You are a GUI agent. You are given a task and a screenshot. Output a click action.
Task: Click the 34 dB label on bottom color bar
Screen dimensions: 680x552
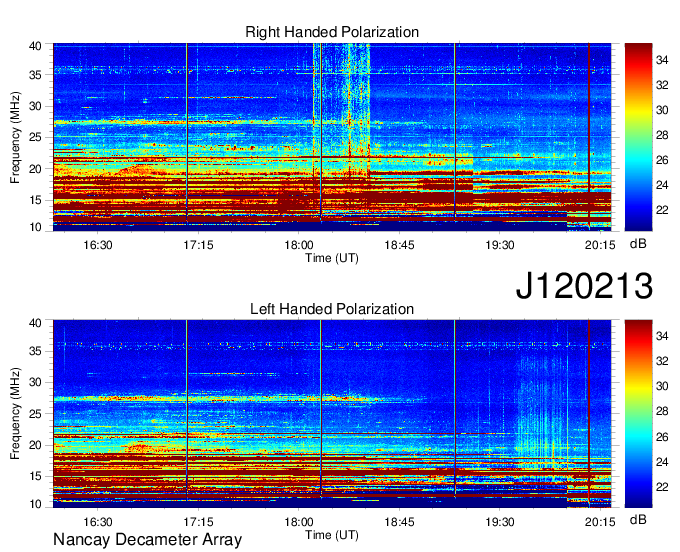tap(662, 336)
